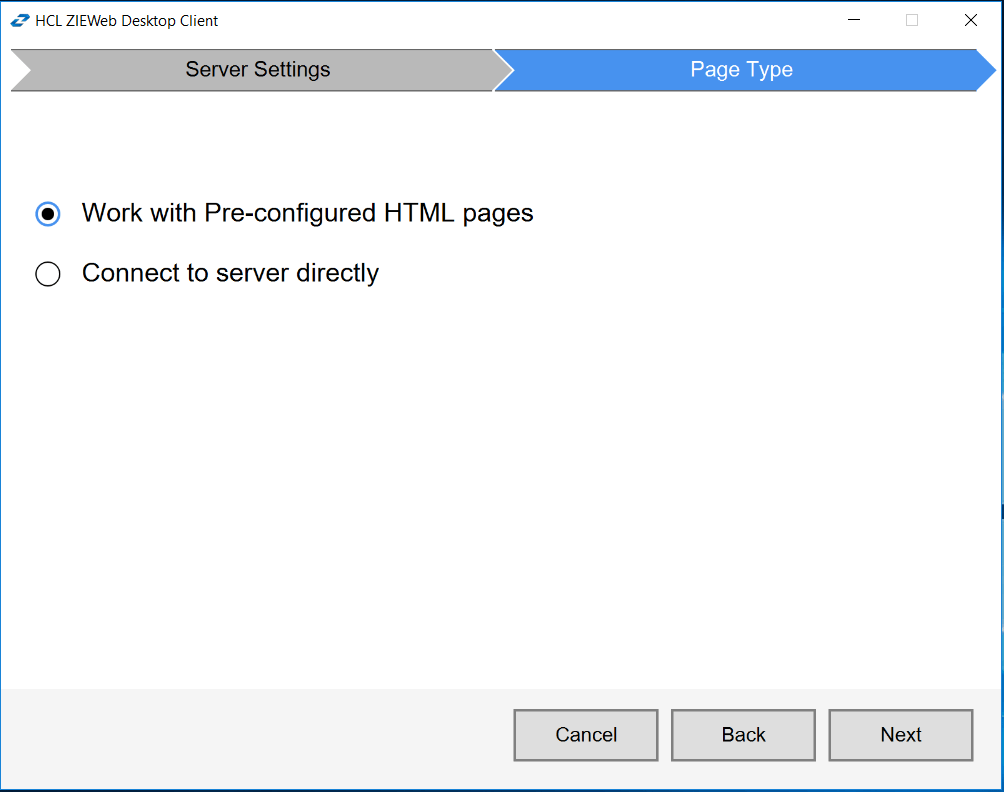The height and width of the screenshot is (792, 1004).
Task: Choose Work with Pre-configured HTML pages
Action: tap(47, 213)
